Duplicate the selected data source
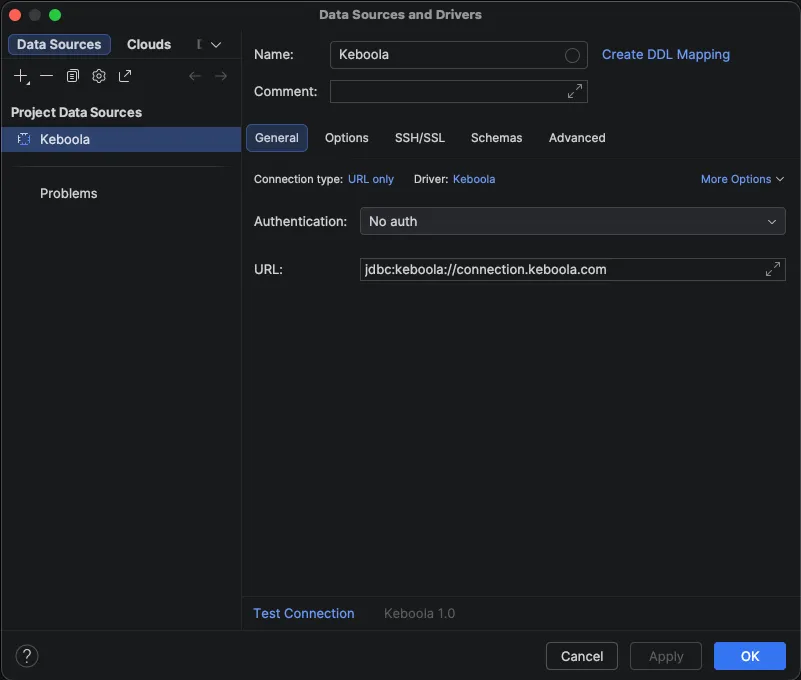Viewport: 801px width, 680px height. 73,76
